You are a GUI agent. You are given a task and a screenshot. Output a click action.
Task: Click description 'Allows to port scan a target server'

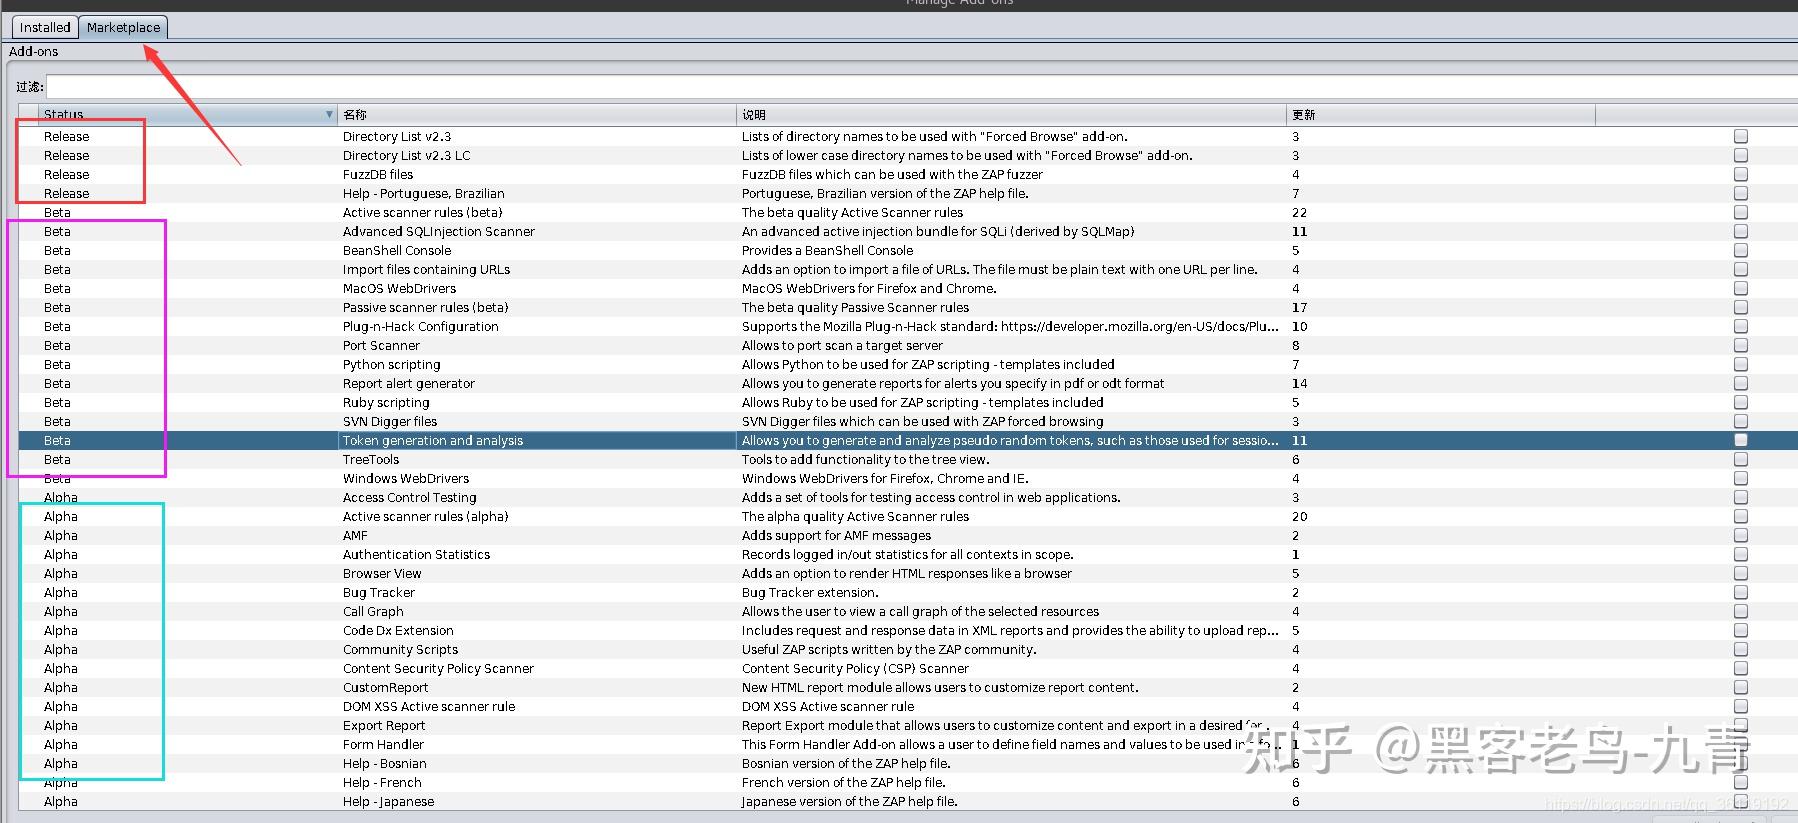point(842,345)
